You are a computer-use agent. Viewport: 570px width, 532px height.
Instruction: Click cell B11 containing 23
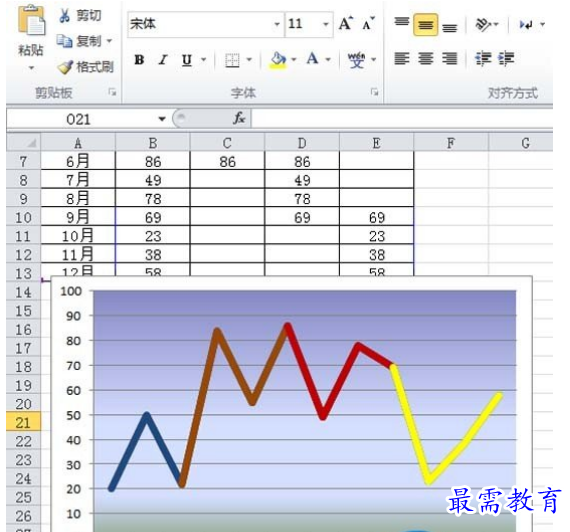153,236
